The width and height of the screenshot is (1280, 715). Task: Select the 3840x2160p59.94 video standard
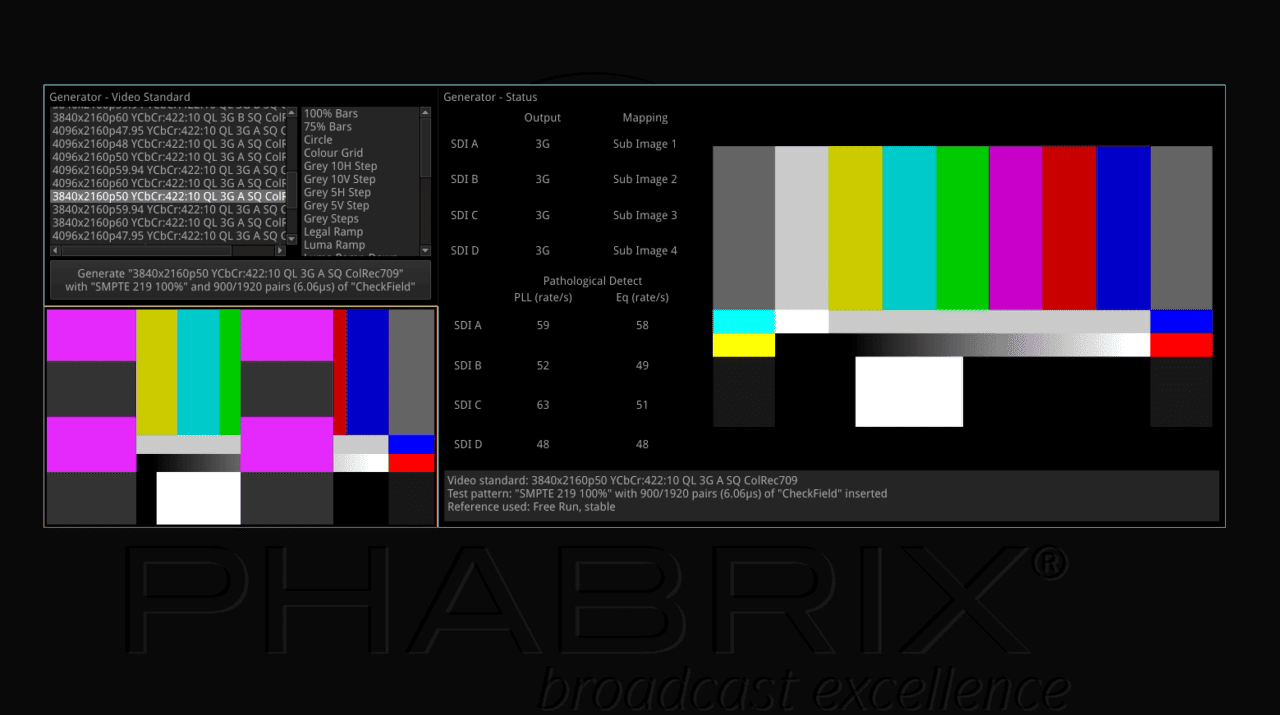pos(169,210)
